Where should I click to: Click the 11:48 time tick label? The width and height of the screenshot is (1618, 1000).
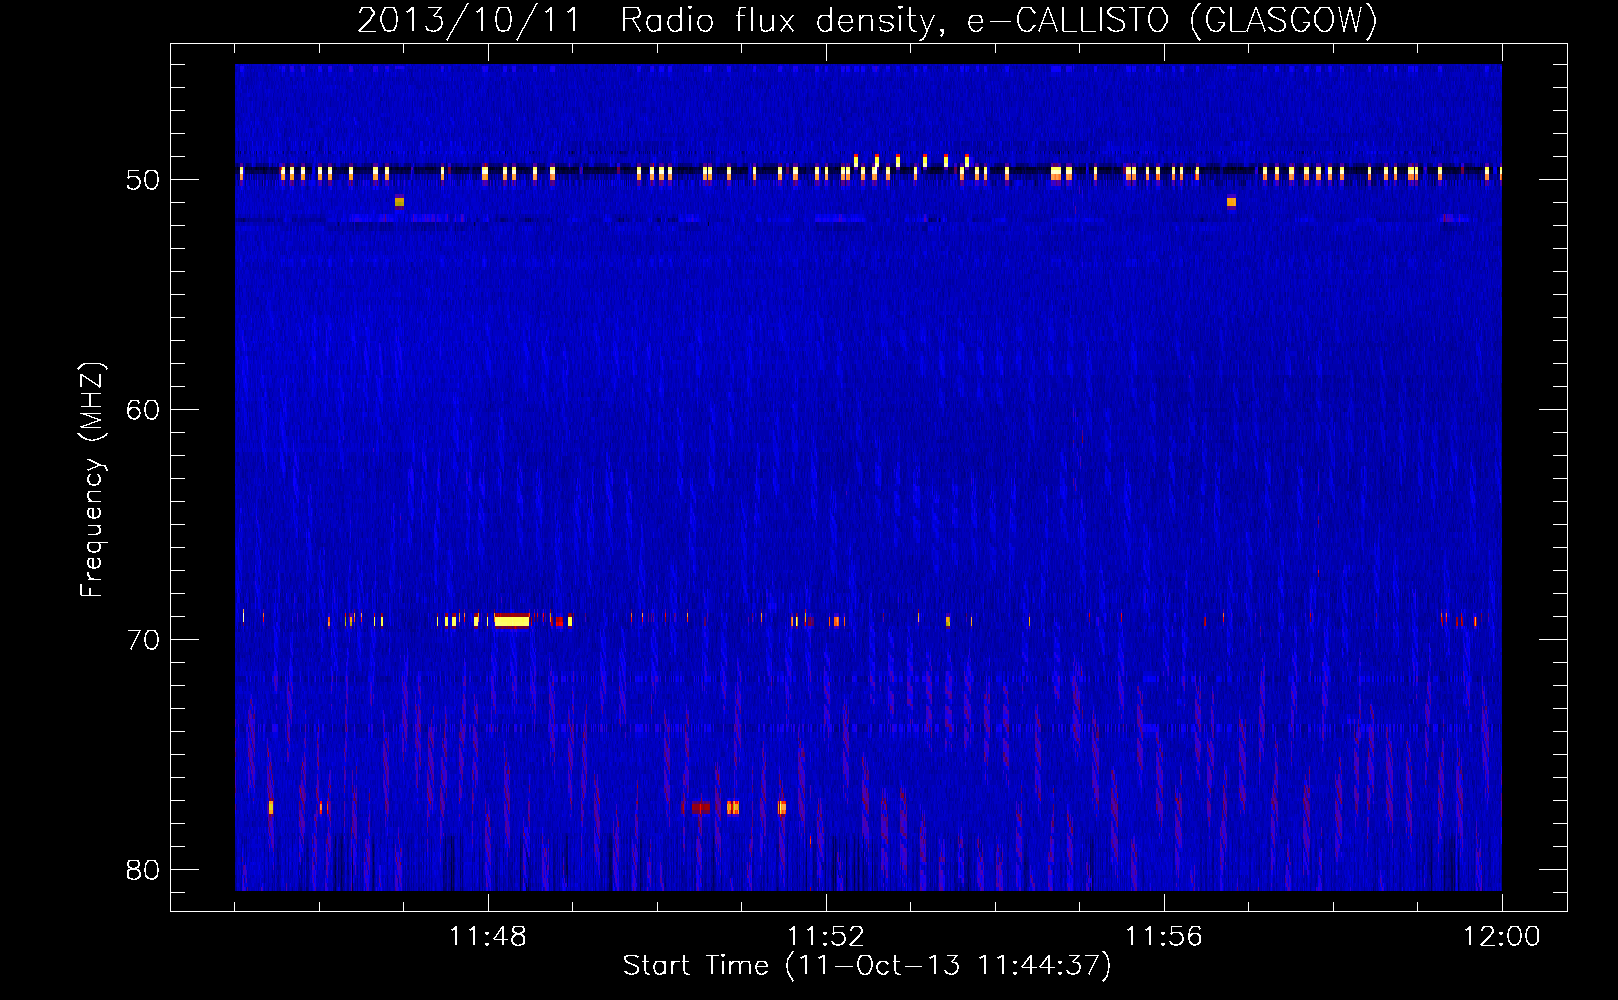click(x=488, y=937)
